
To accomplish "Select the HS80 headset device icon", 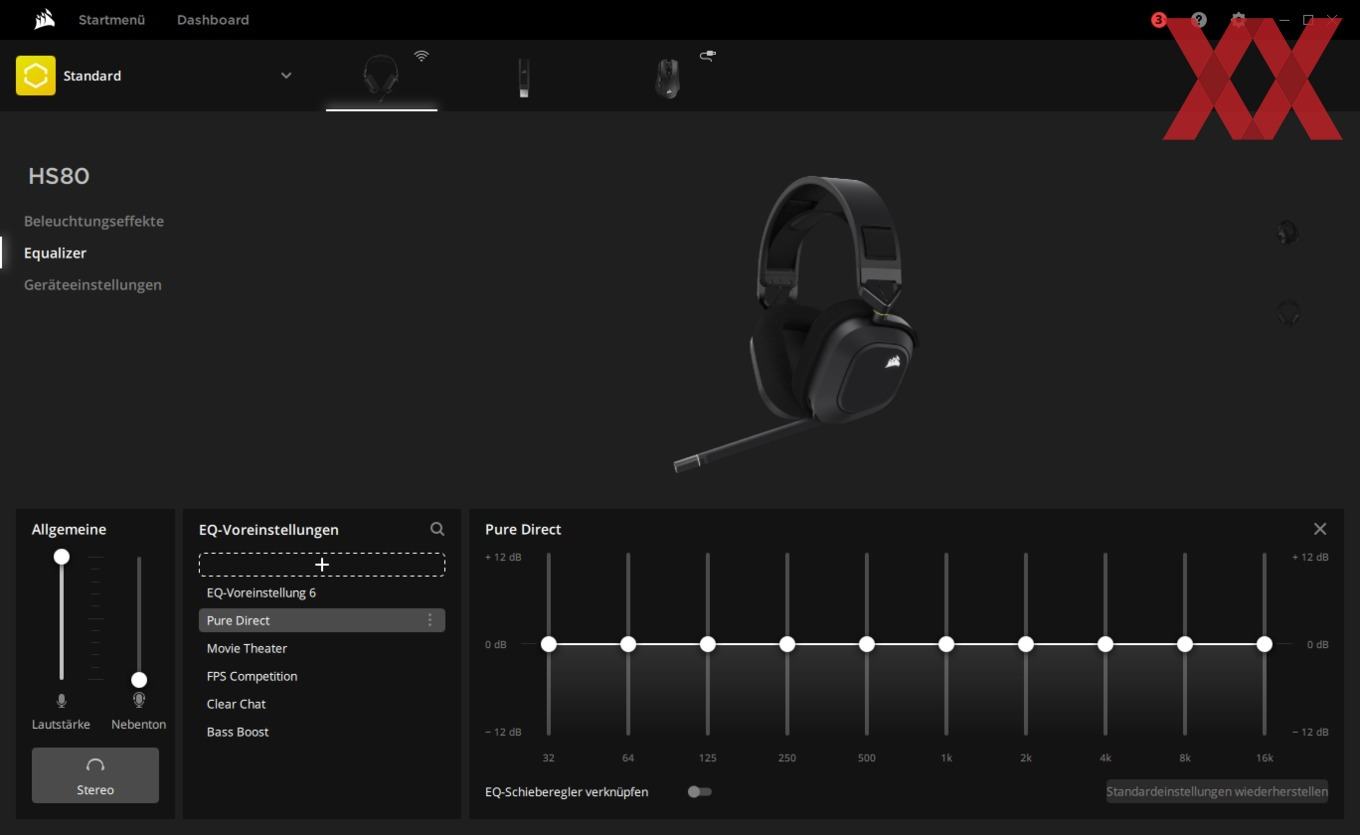I will click(x=381, y=76).
